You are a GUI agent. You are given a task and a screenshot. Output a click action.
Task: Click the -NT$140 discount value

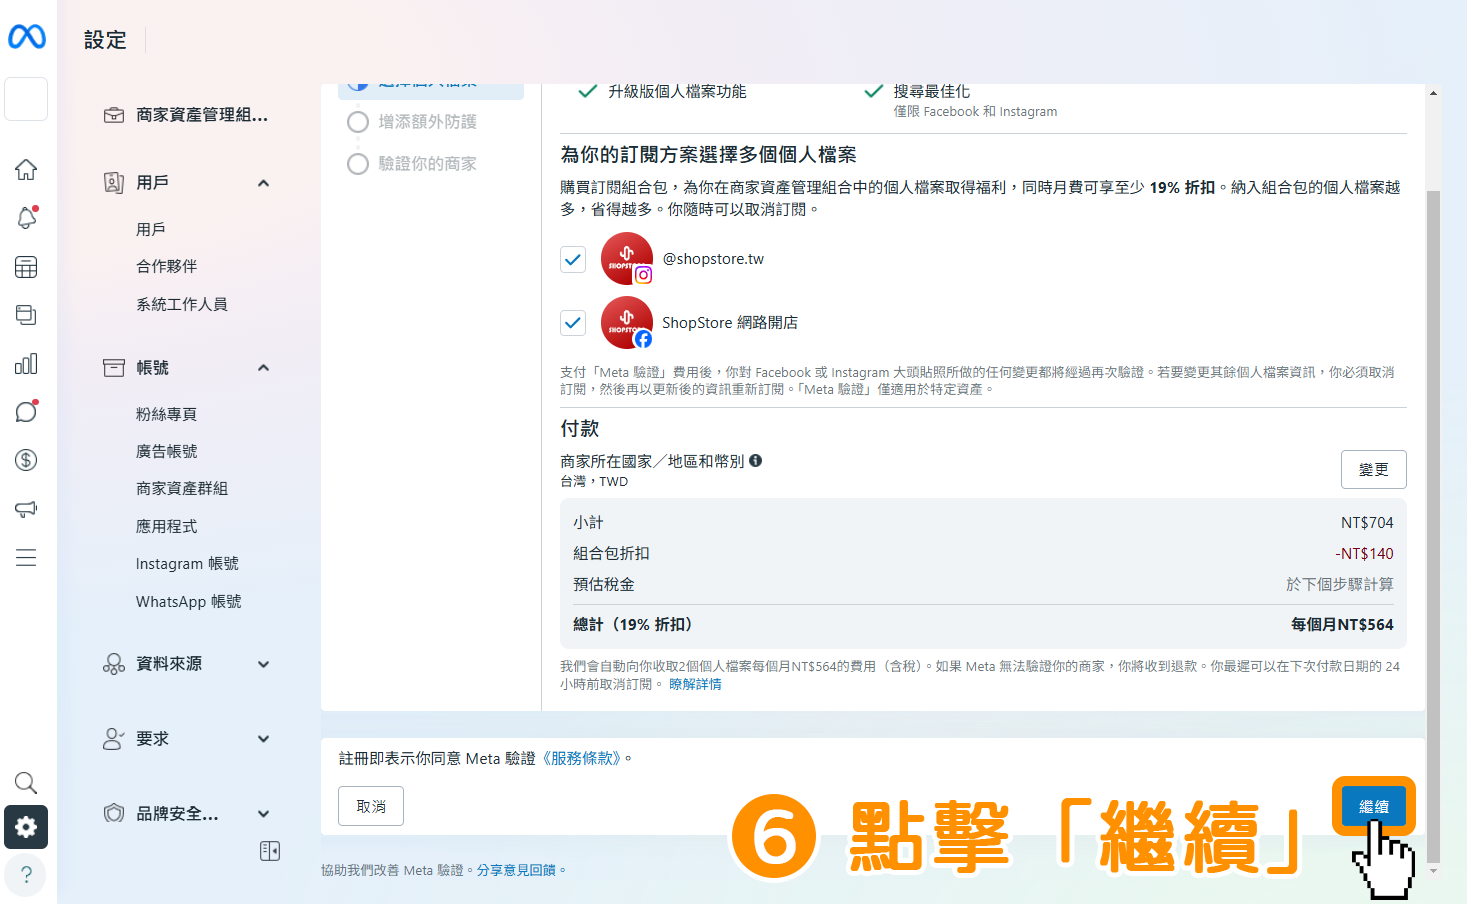(x=1364, y=553)
